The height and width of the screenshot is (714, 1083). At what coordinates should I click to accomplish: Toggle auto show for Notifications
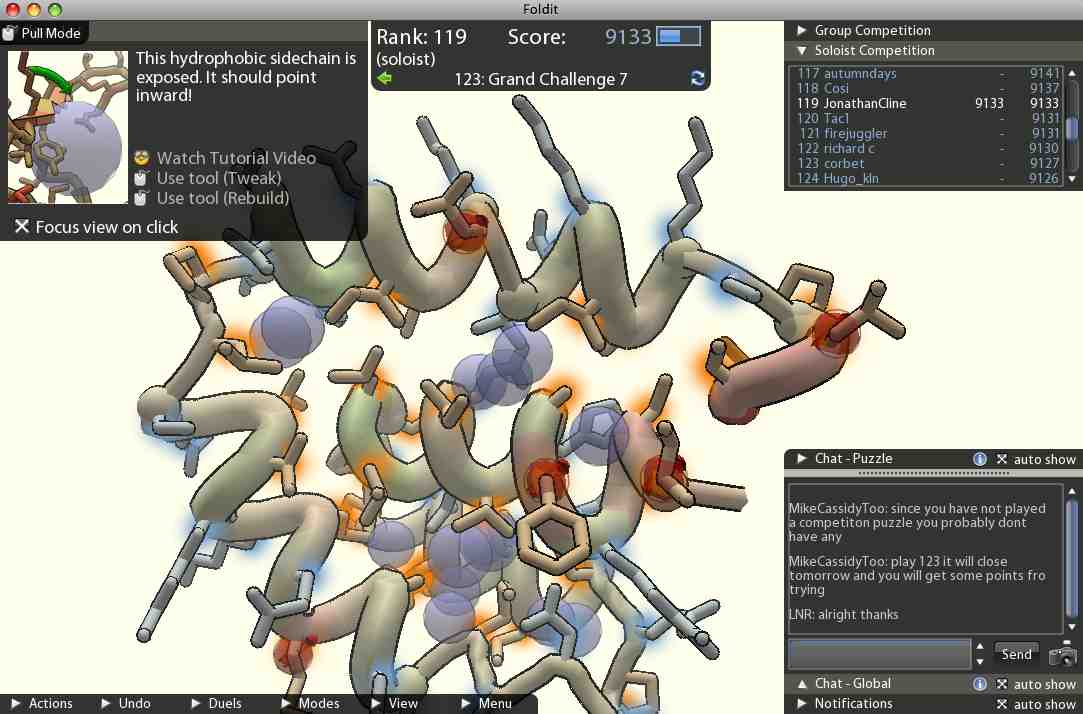[1002, 703]
